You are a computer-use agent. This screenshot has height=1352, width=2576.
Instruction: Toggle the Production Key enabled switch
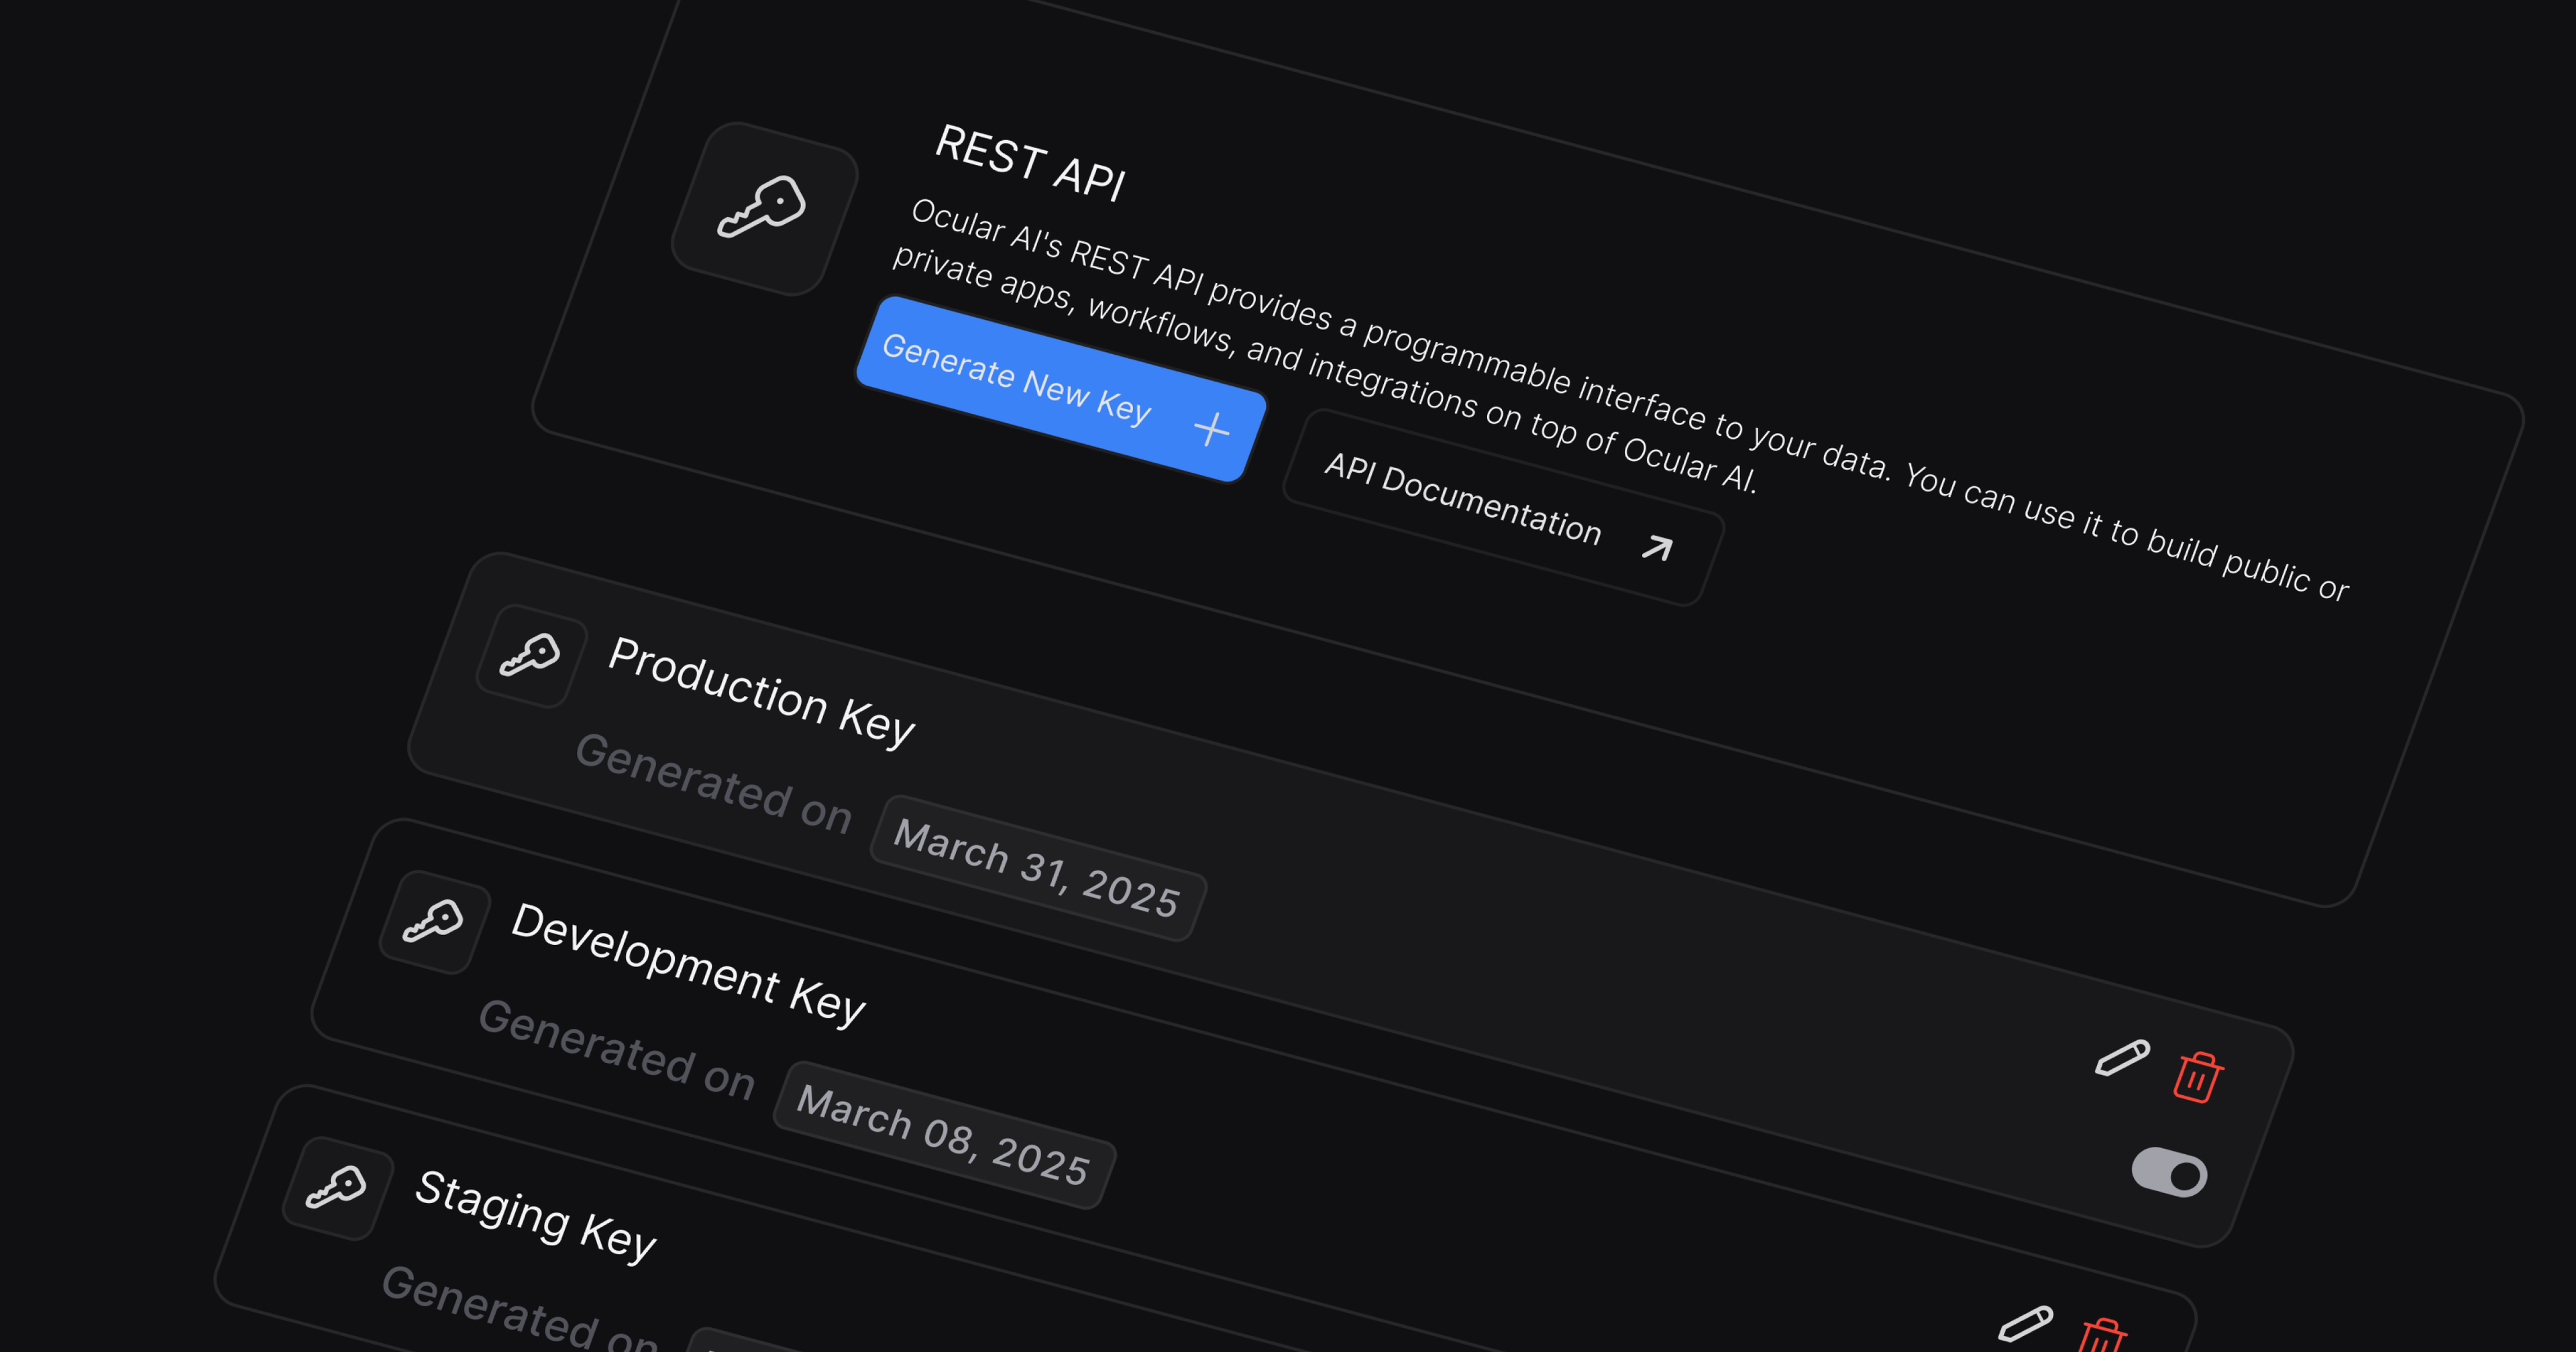point(2169,1172)
